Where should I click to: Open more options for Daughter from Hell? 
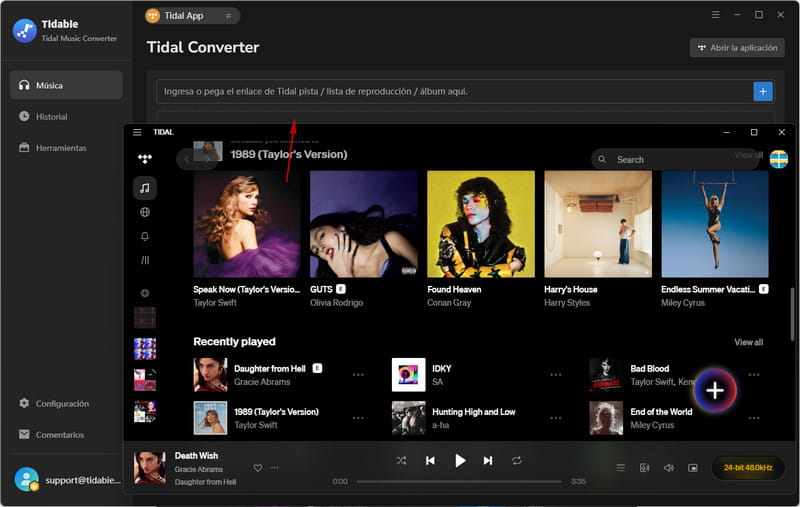click(358, 375)
